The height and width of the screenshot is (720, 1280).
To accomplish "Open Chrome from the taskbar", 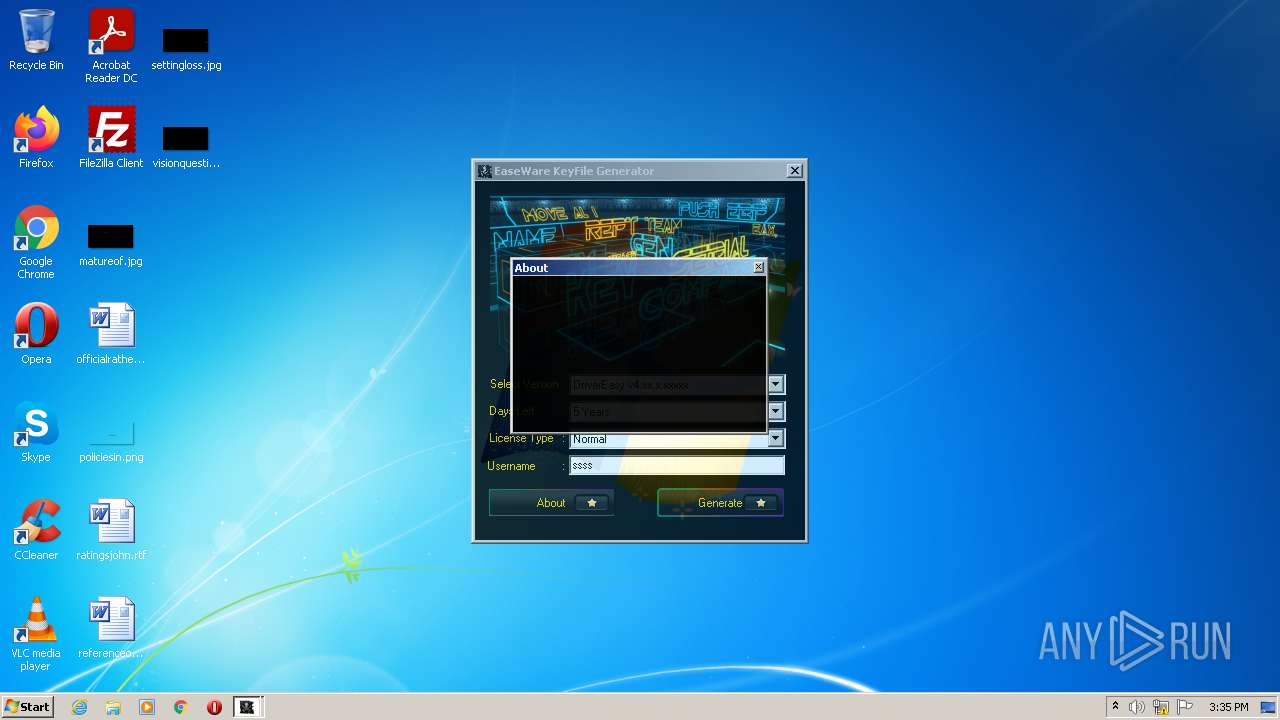I will tap(181, 707).
